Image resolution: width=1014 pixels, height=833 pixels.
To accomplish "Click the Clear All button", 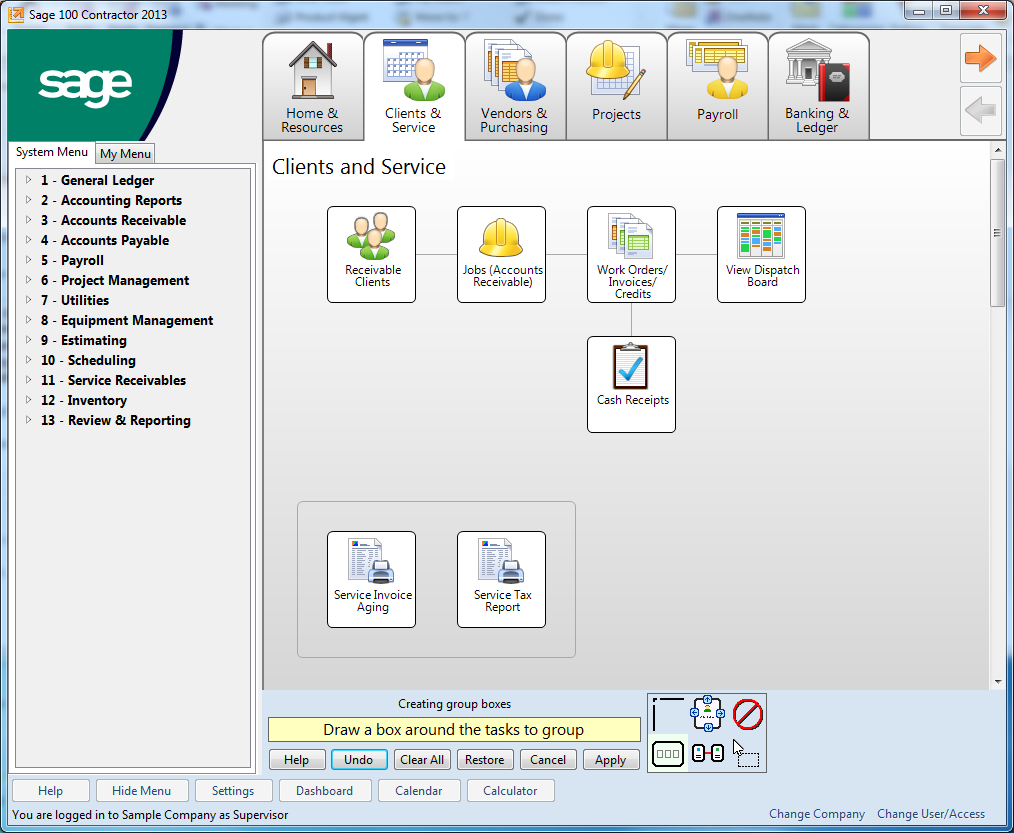I will click(422, 759).
